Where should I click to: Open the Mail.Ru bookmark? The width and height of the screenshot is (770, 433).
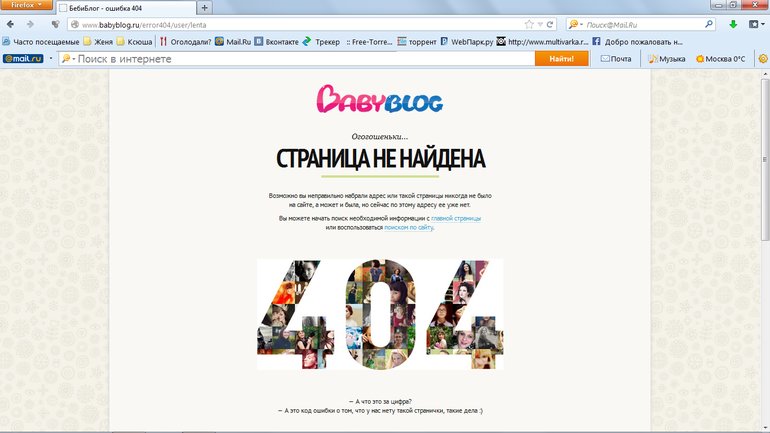pyautogui.click(x=233, y=42)
